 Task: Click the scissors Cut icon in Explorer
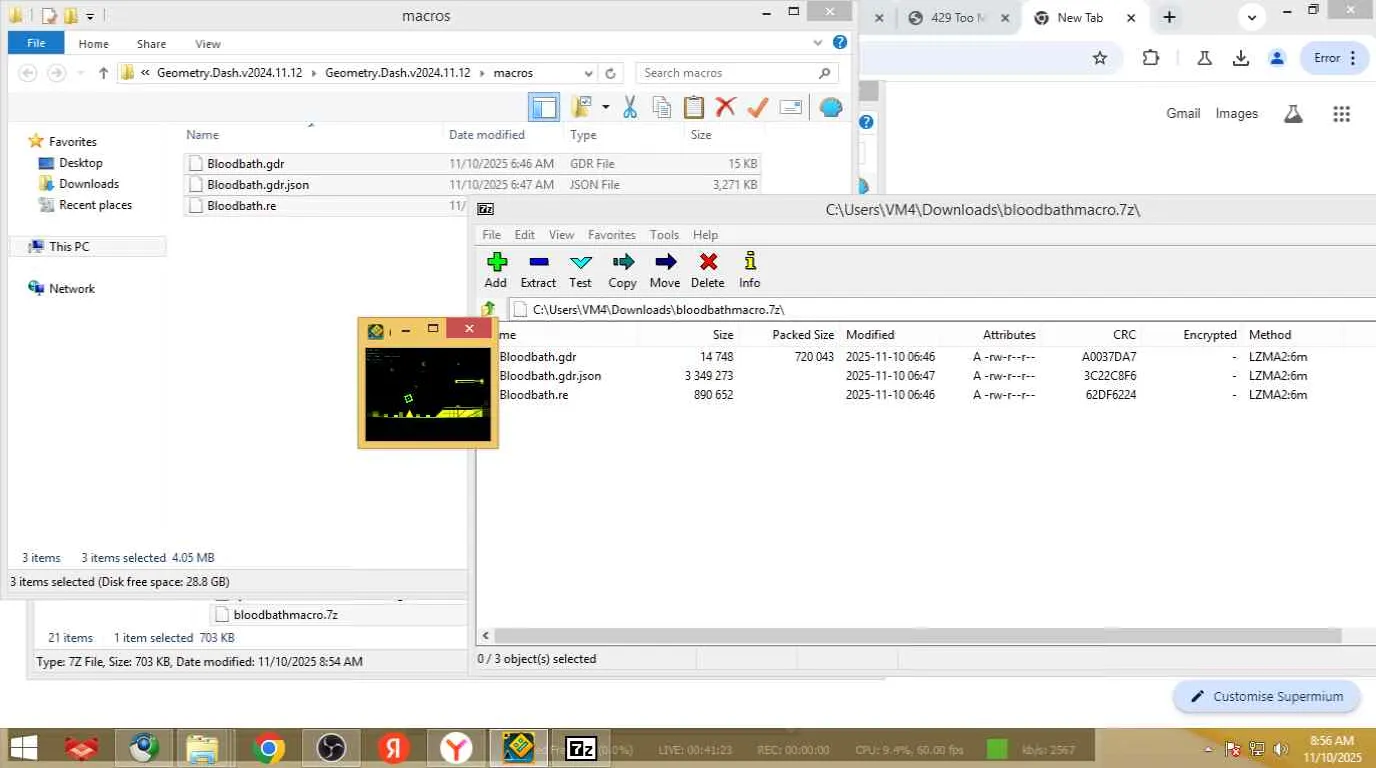click(x=630, y=107)
